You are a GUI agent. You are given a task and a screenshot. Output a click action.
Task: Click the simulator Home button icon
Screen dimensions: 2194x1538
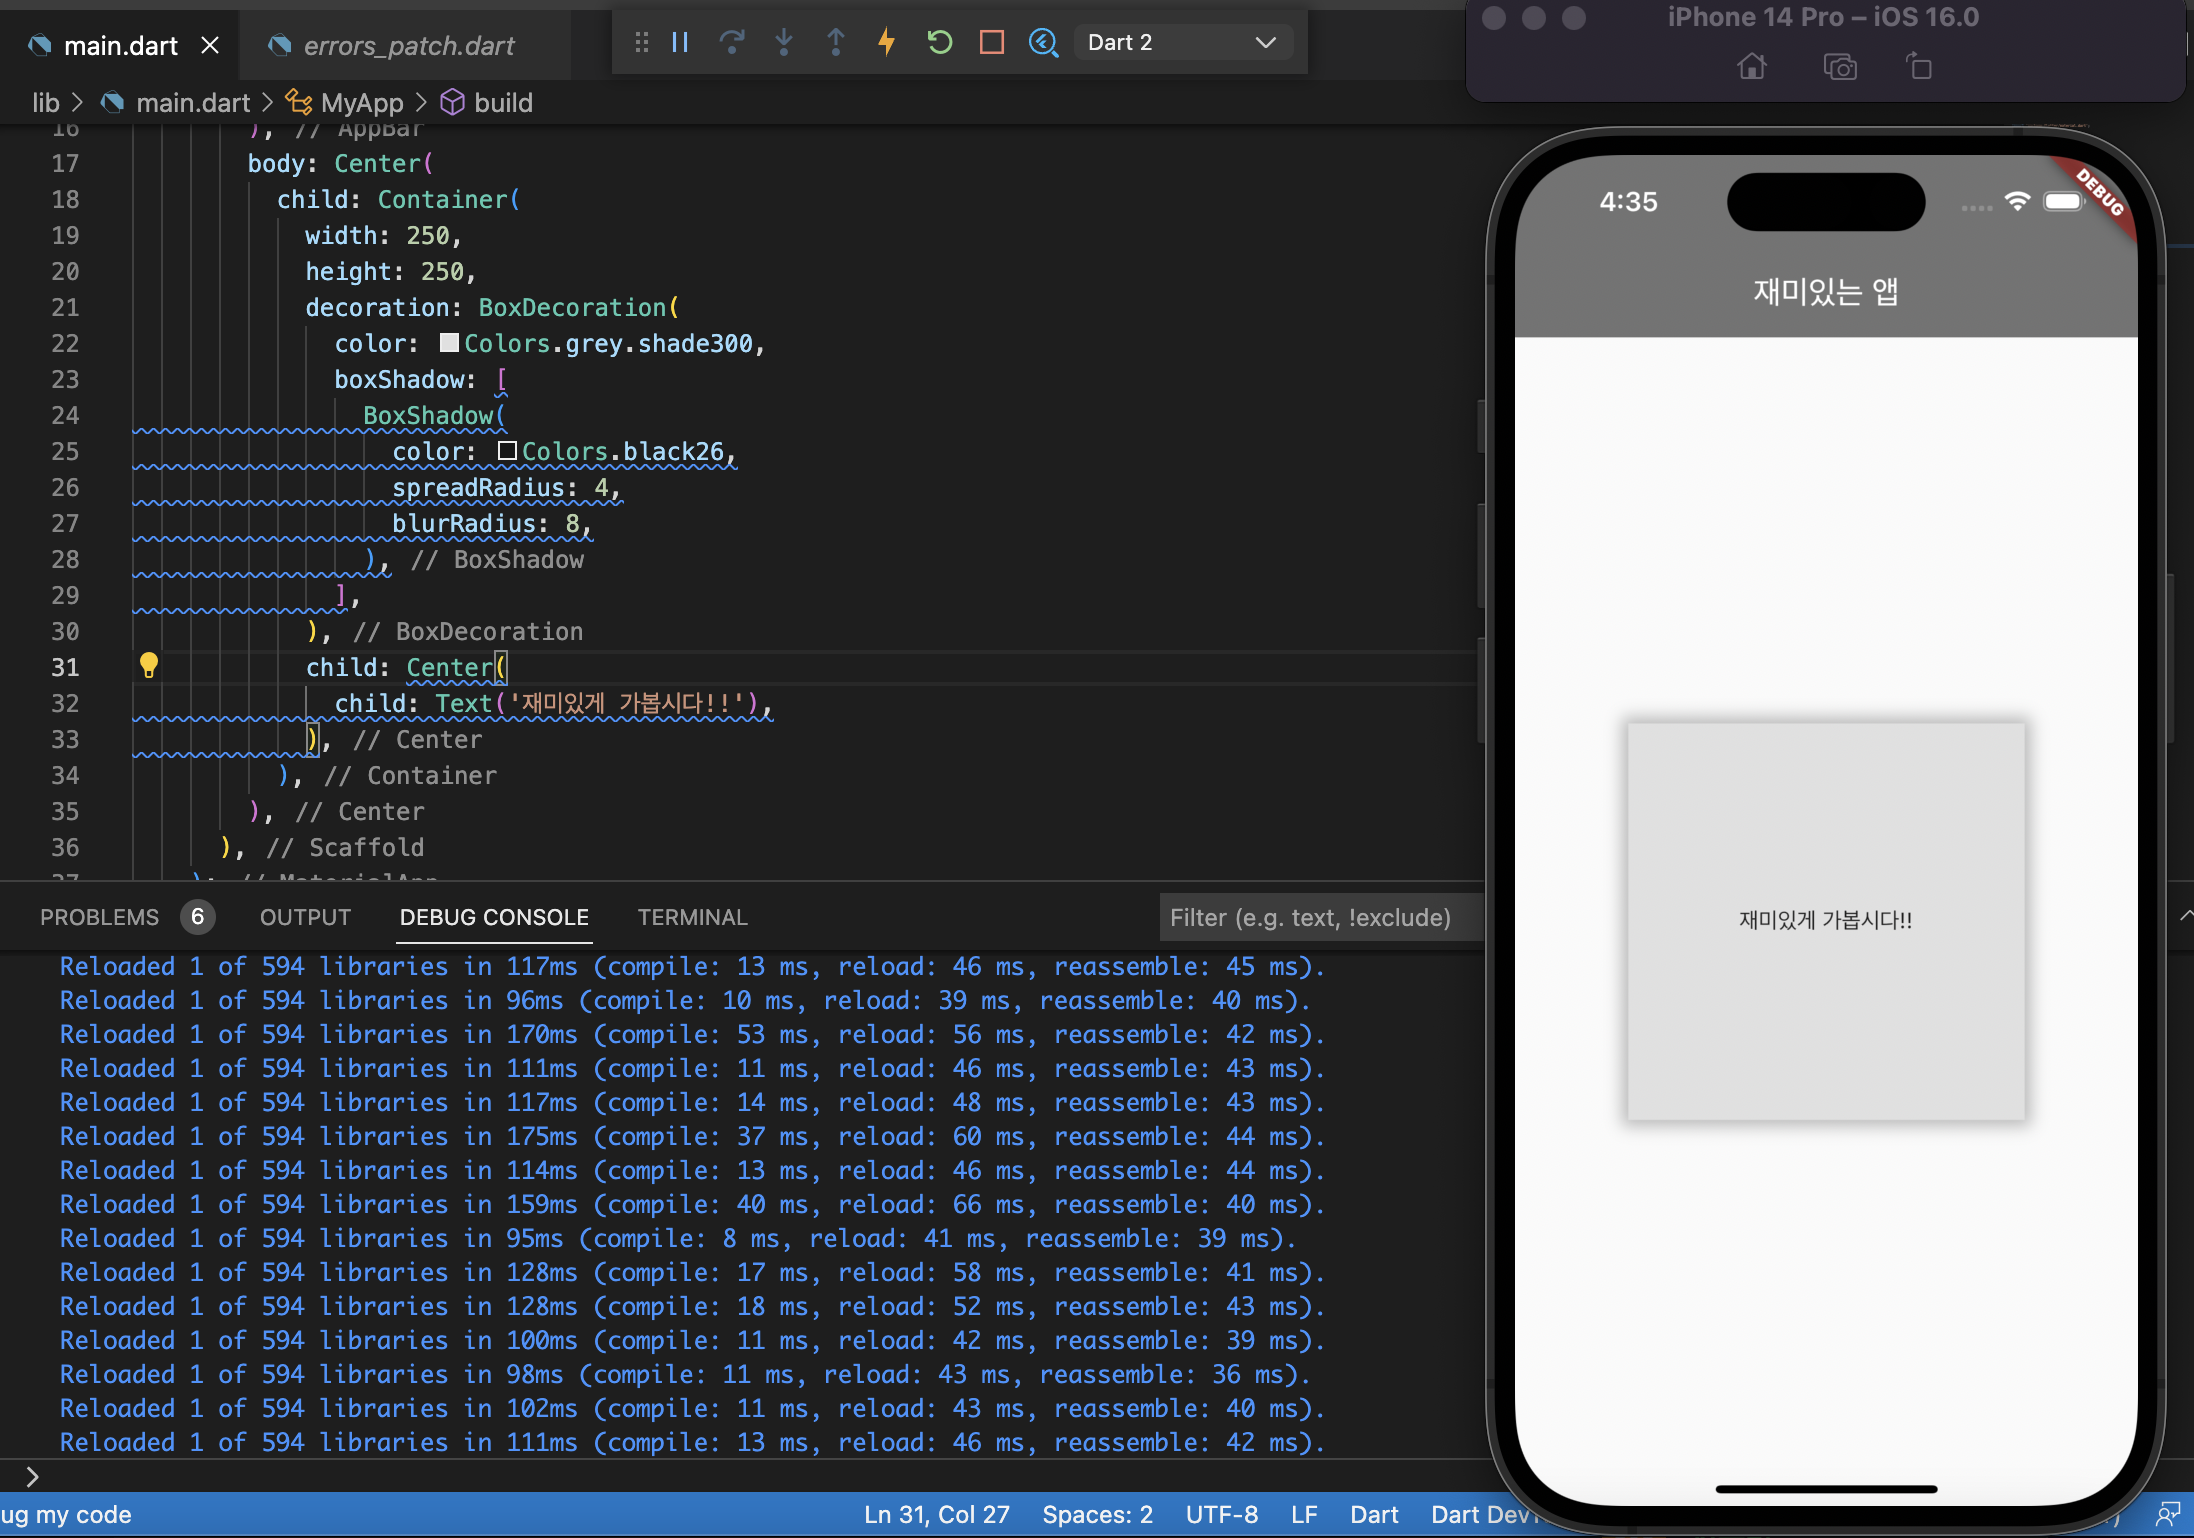coord(1752,67)
